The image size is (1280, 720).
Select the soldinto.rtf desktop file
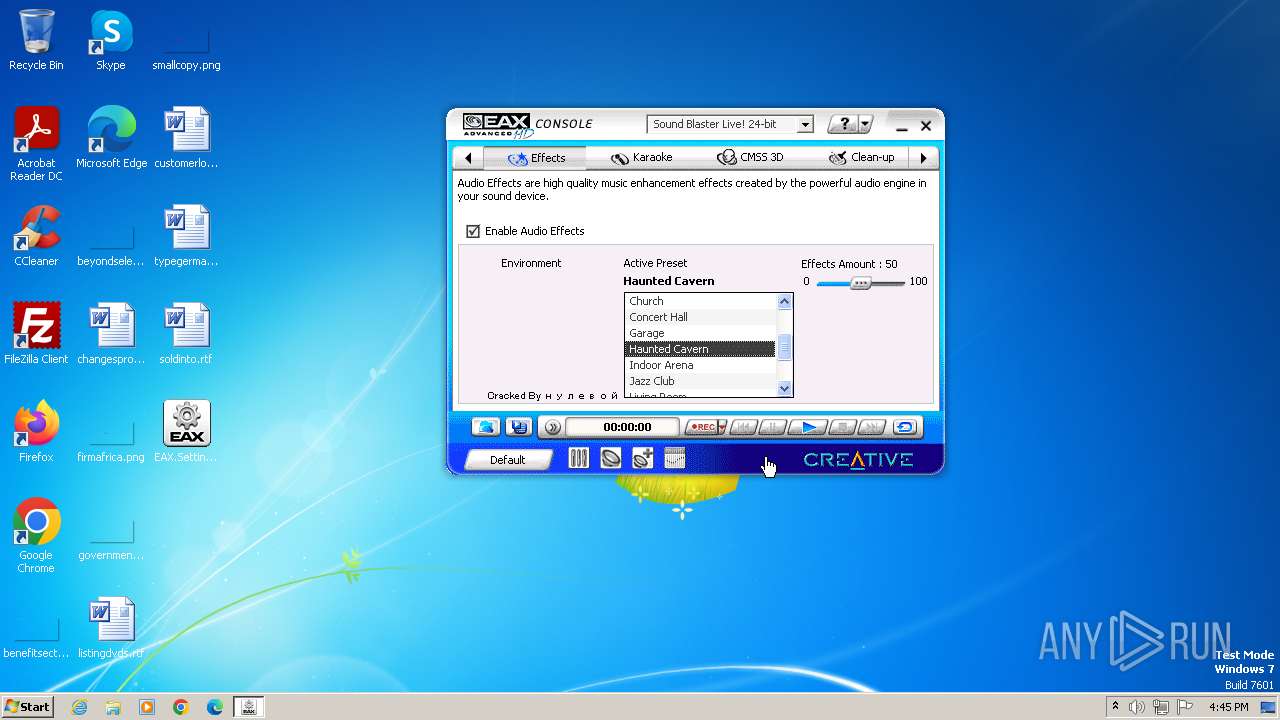186,334
